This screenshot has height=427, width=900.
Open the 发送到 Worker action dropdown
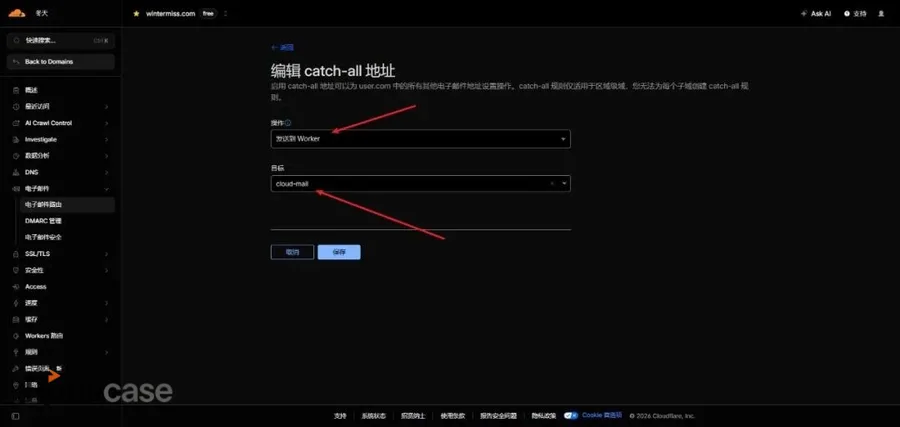421,139
